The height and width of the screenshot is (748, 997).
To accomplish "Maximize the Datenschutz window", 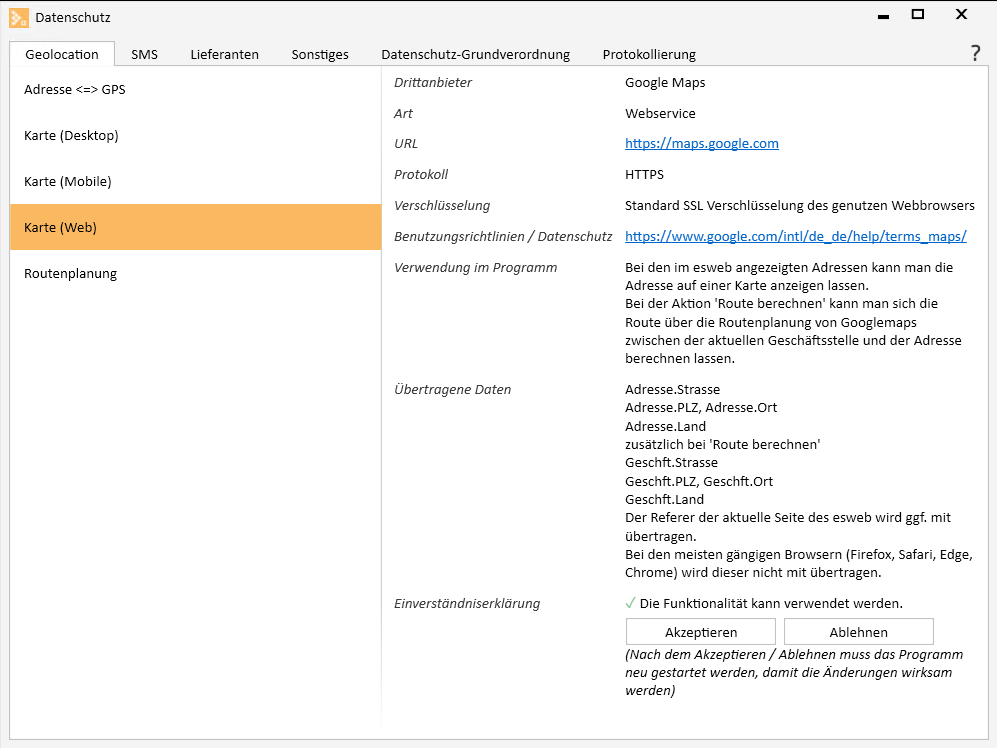I will point(917,15).
